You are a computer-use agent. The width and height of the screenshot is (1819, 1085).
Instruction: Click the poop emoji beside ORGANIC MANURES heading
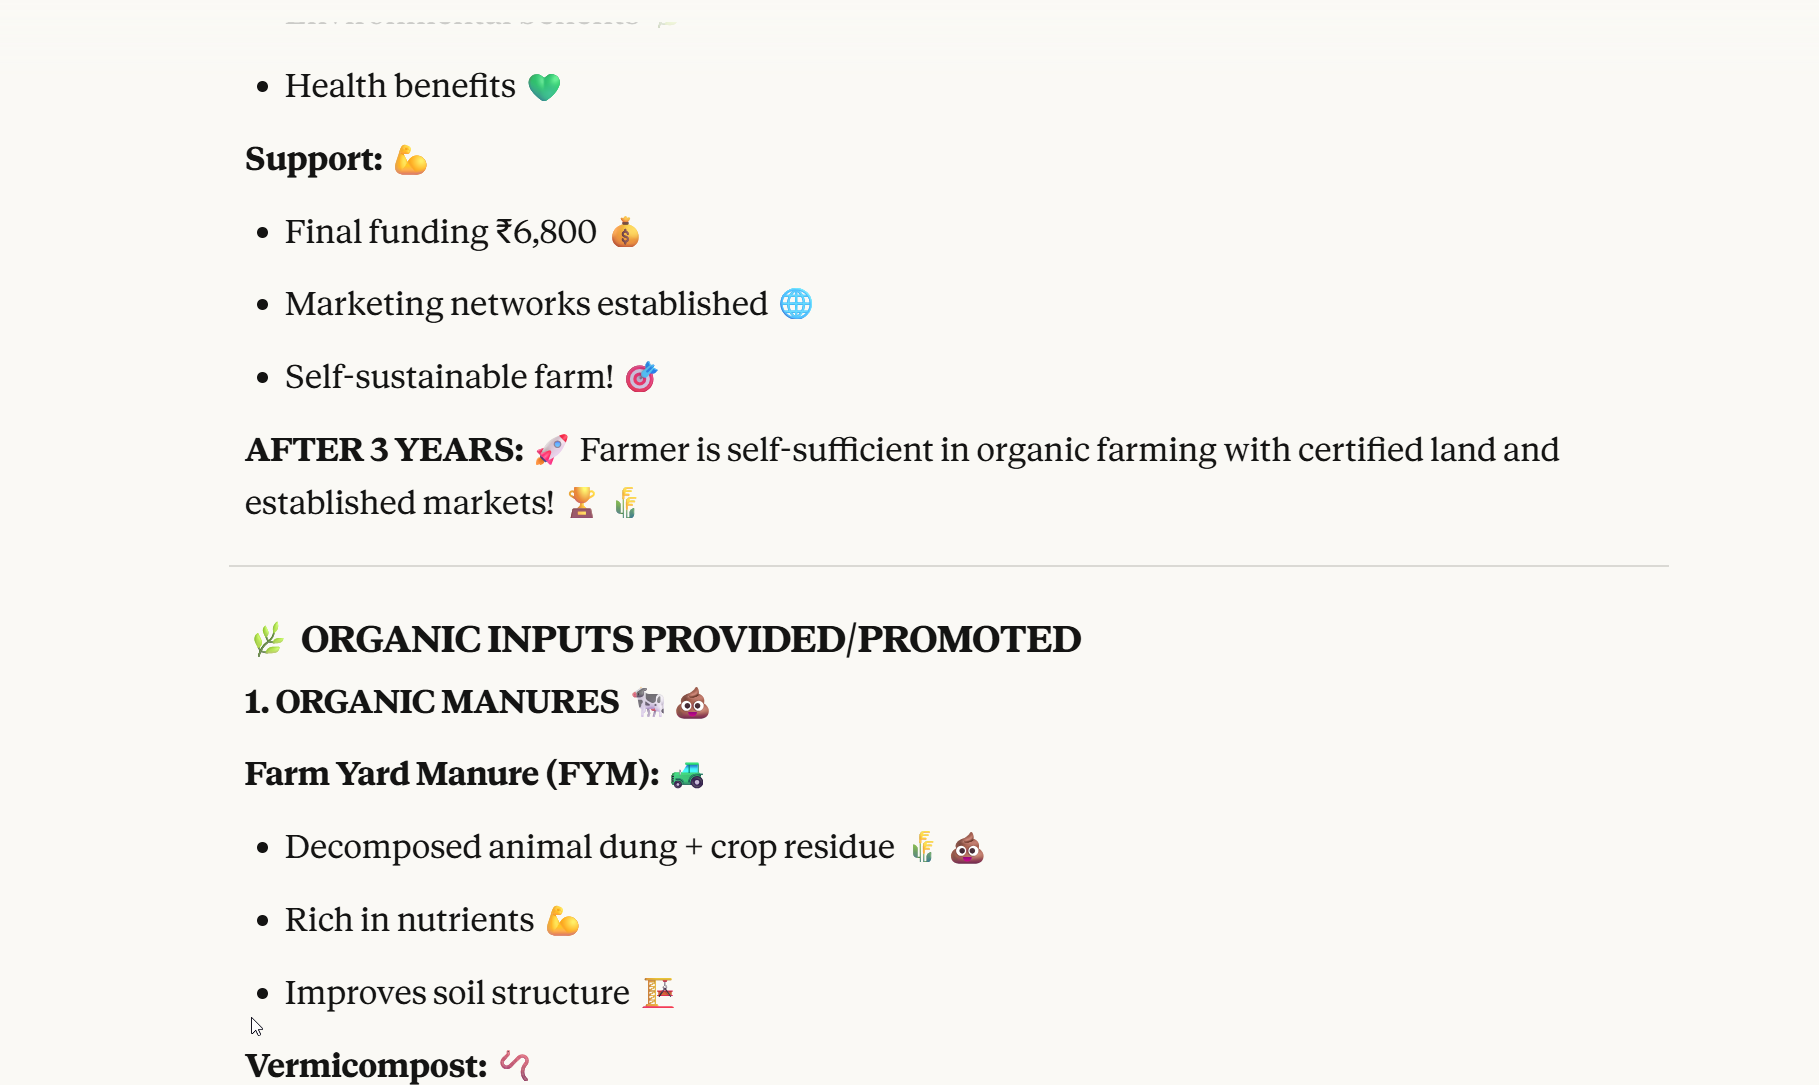click(x=692, y=703)
